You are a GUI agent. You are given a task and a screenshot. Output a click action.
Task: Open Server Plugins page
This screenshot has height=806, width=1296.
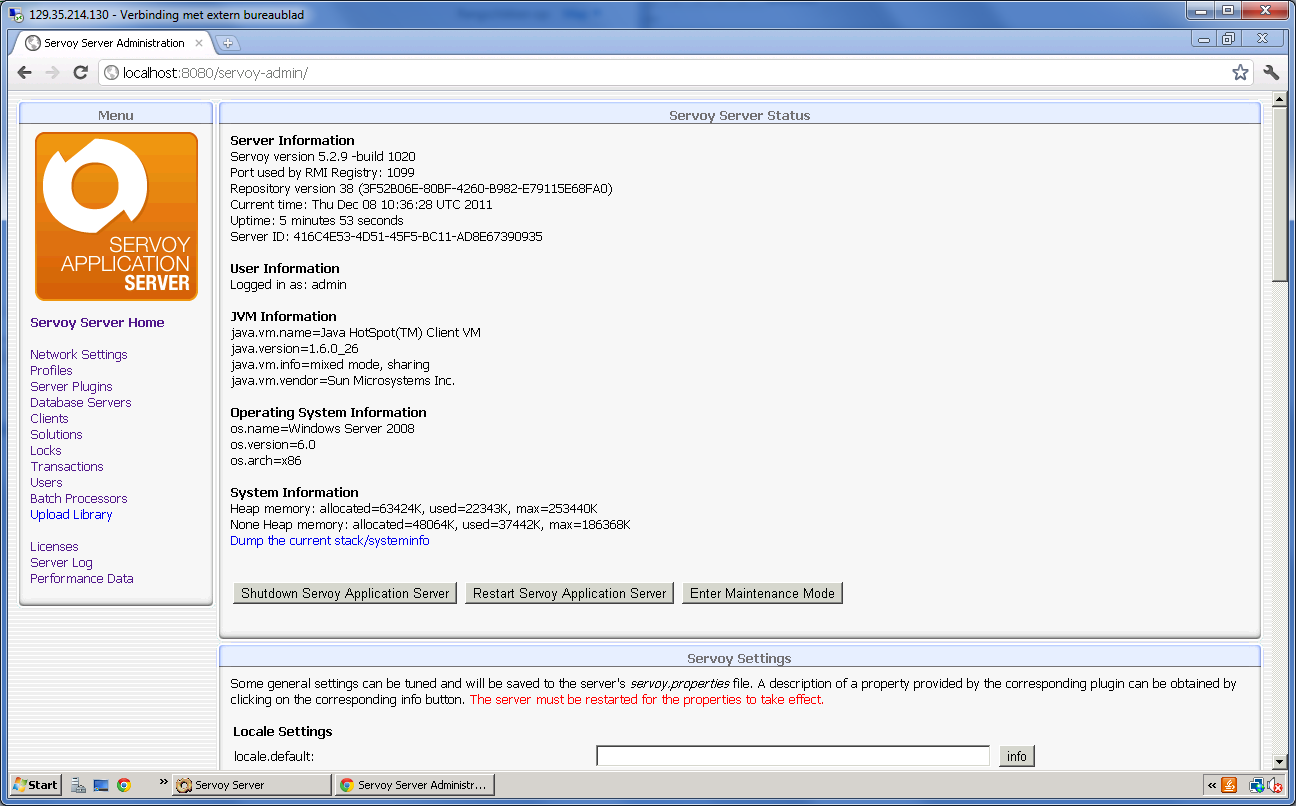[x=71, y=386]
